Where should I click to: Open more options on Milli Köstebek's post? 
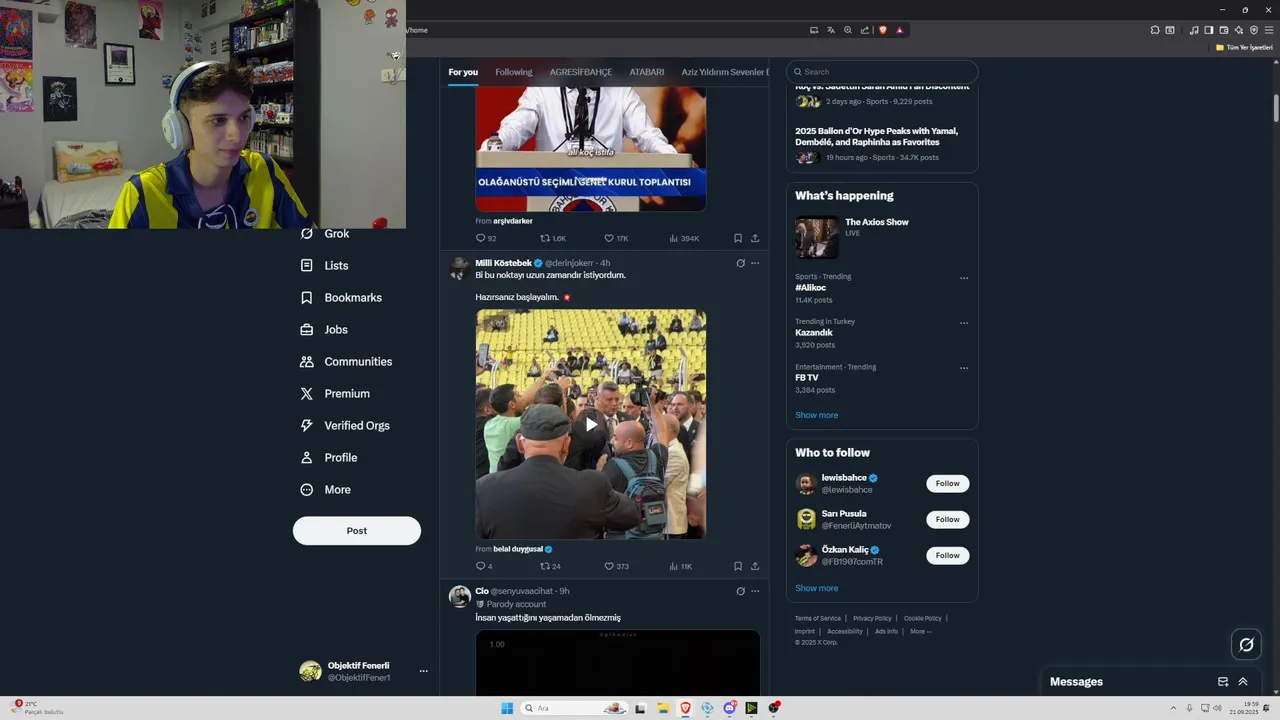[755, 263]
